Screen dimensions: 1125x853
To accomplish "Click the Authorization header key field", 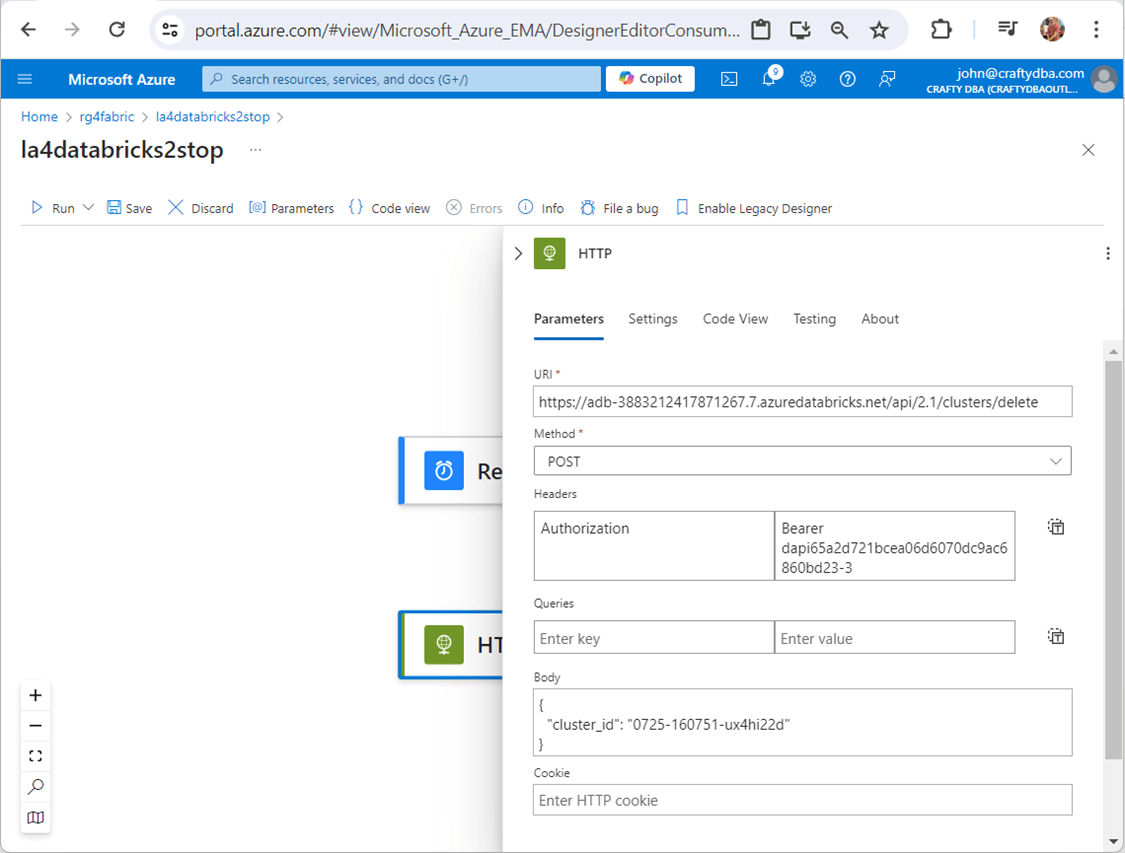I will tap(654, 546).
